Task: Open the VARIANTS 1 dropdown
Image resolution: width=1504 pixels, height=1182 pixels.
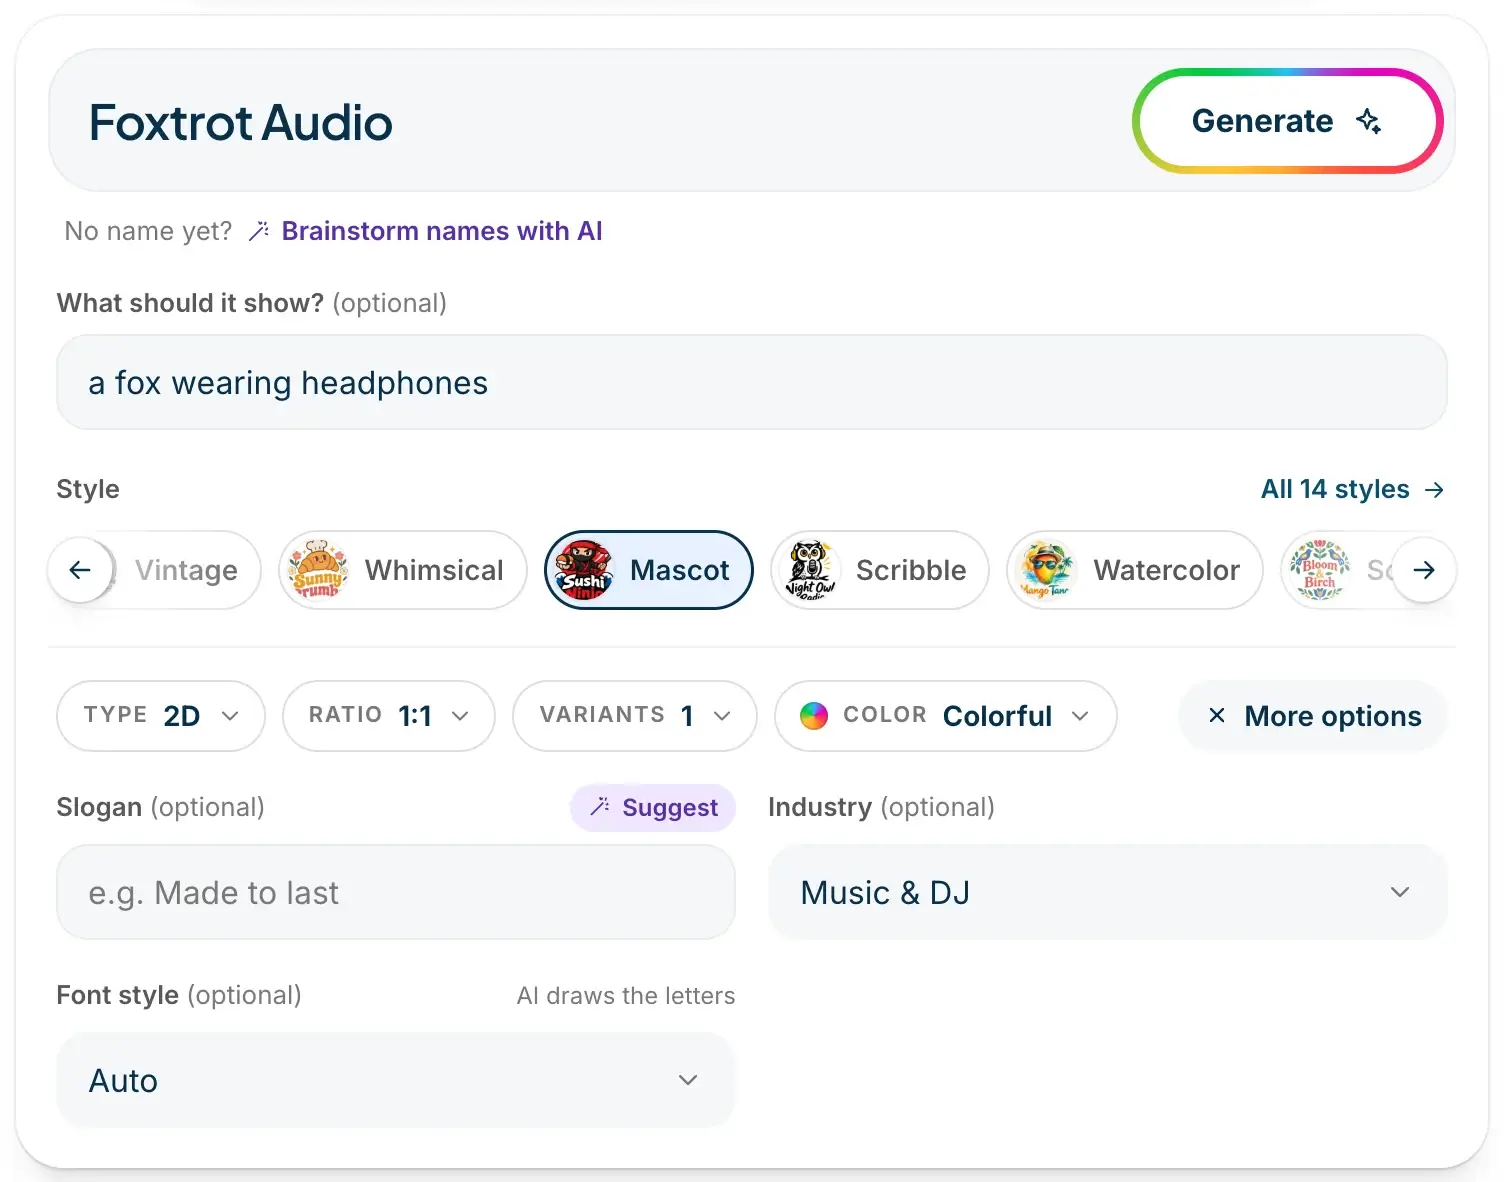Action: coord(635,716)
